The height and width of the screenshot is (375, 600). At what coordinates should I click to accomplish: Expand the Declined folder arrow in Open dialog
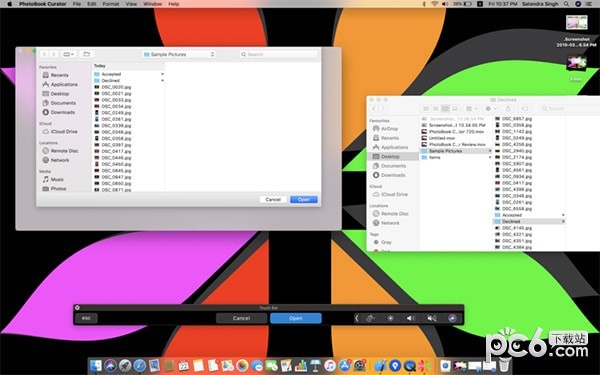coord(162,81)
